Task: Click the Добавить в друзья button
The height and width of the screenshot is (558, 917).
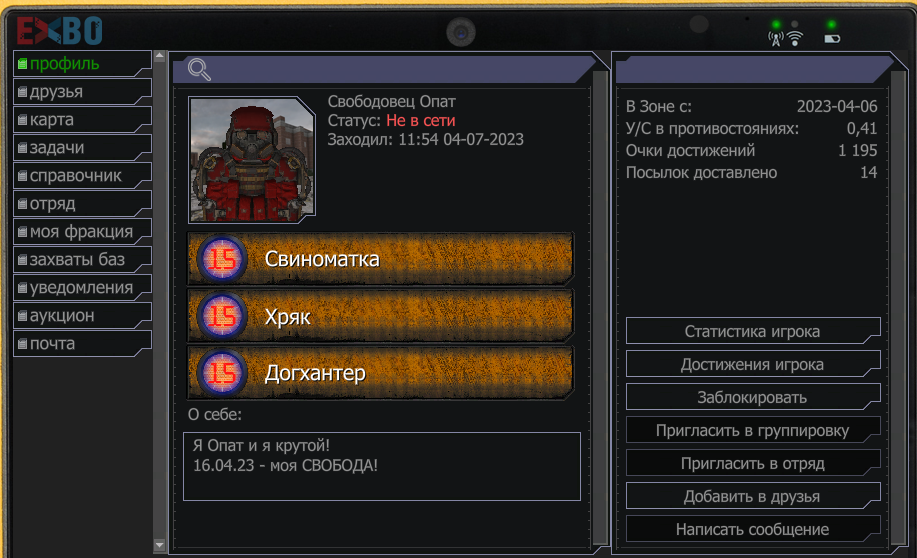Action: click(753, 497)
